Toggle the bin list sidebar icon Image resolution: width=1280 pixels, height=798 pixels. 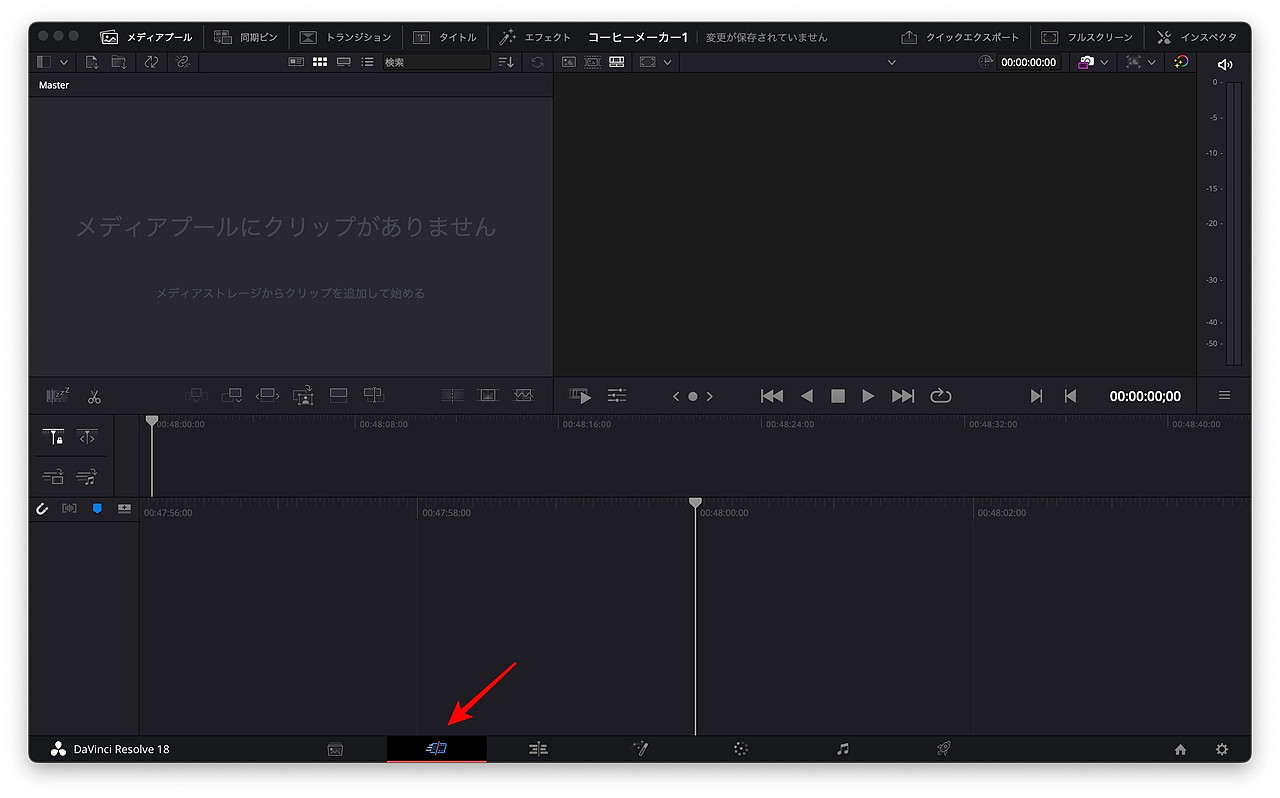pos(43,62)
